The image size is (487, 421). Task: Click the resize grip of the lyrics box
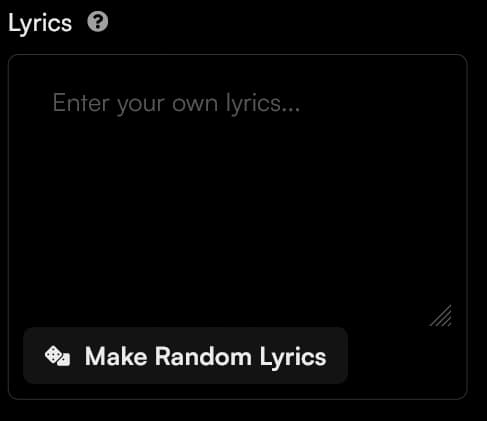coord(441,315)
